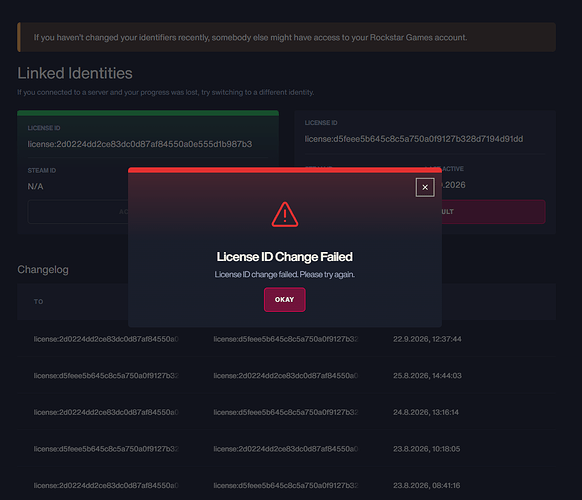Select 'License ID change failed. Please try again.' message
582x500 pixels.
coord(285,274)
